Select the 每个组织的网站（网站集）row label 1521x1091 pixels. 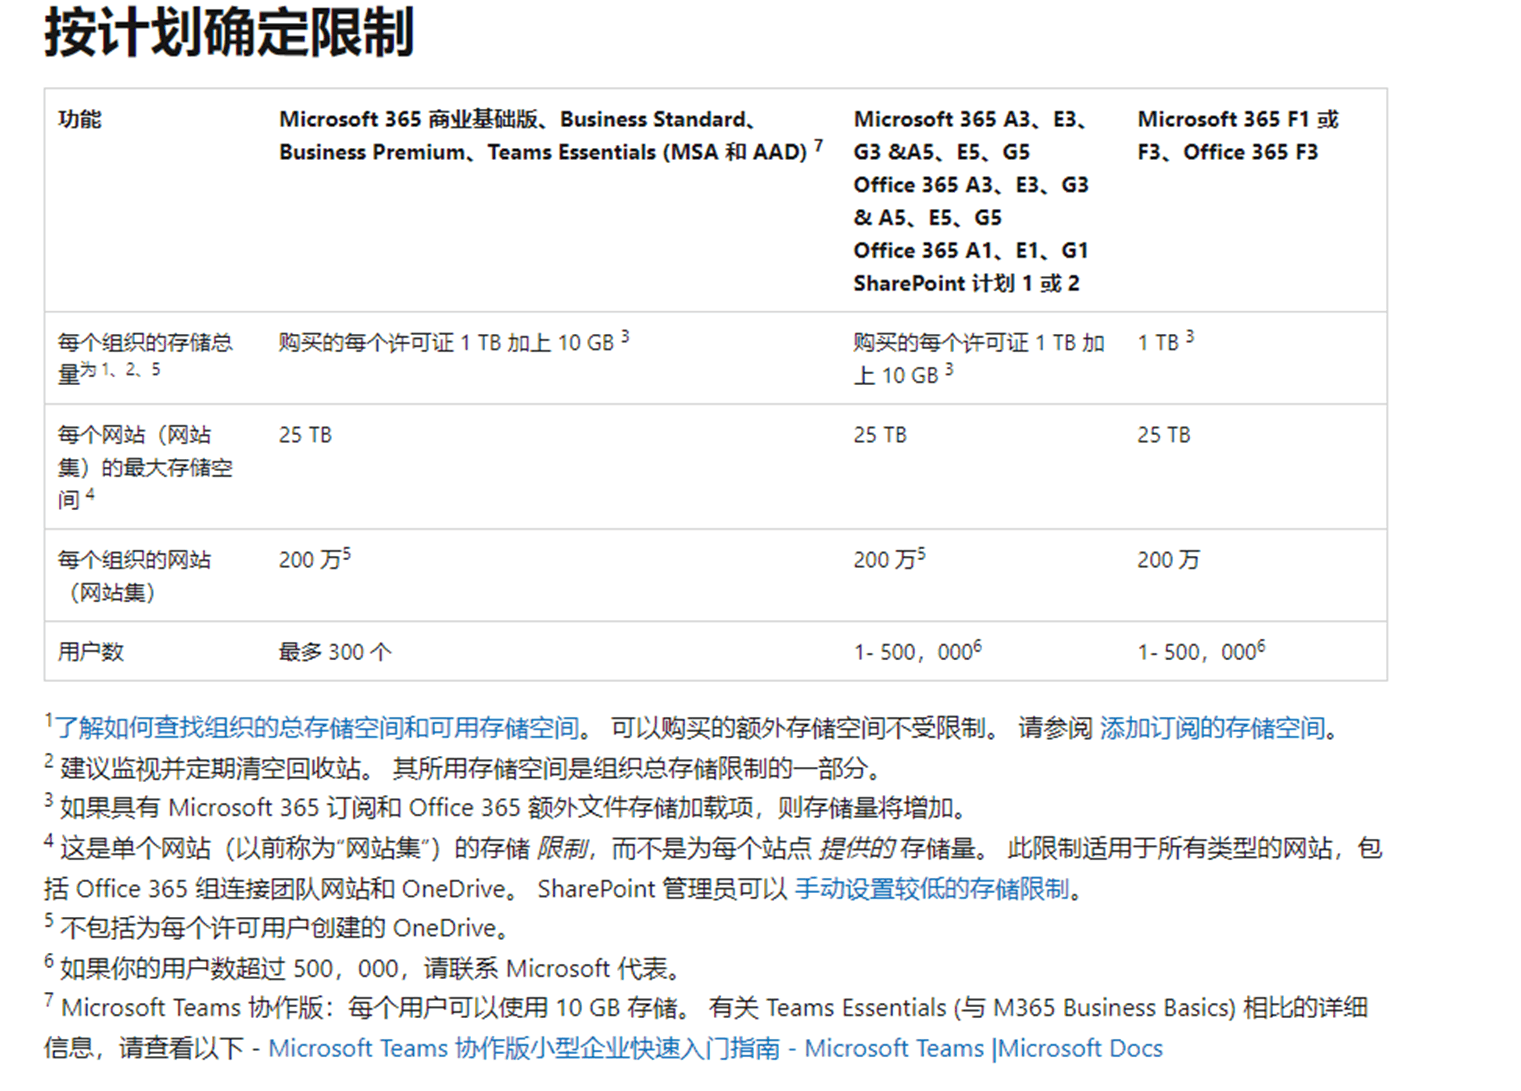coord(134,576)
